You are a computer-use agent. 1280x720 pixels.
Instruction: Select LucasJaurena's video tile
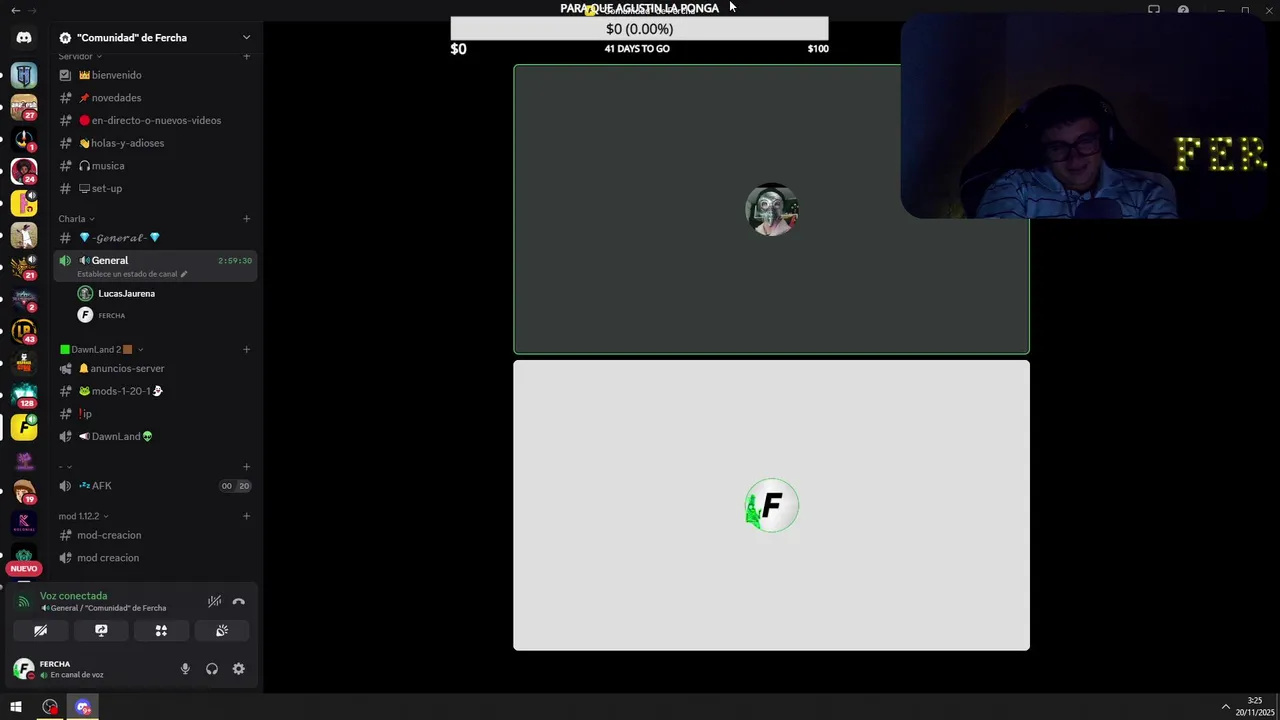point(771,209)
